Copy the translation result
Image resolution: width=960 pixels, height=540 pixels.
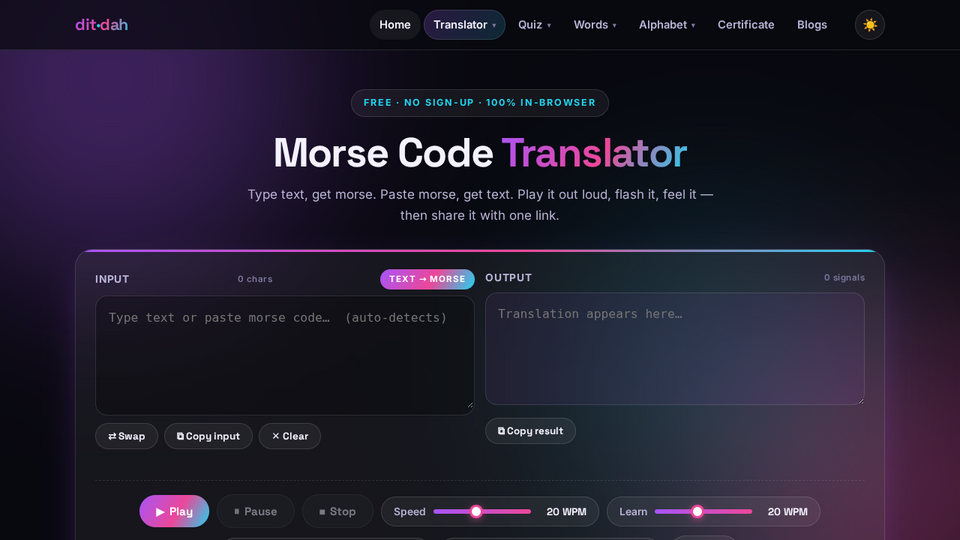(x=530, y=431)
